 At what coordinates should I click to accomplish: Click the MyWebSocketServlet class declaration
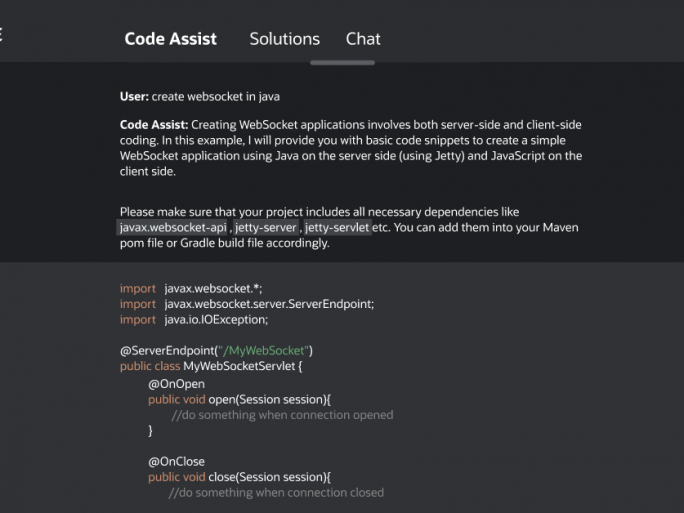click(x=211, y=366)
